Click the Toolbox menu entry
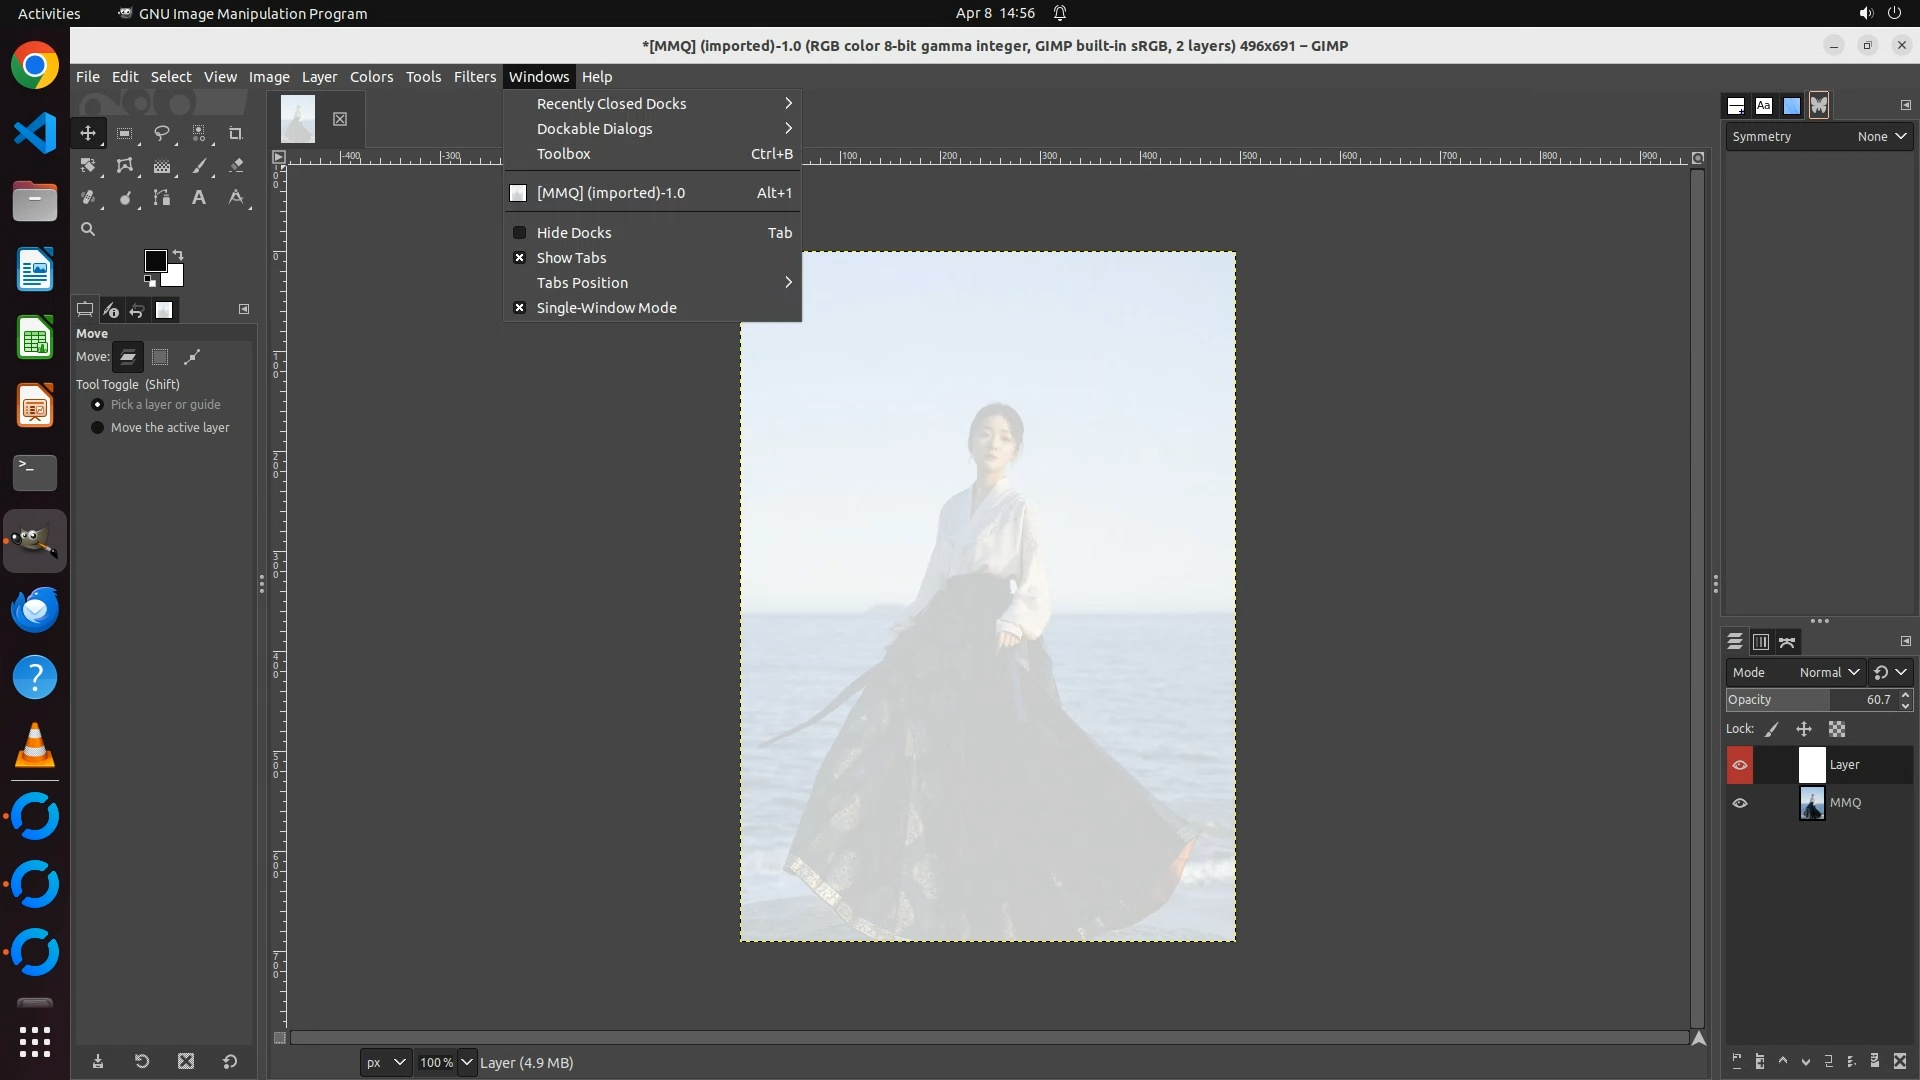Image resolution: width=1920 pixels, height=1080 pixels. point(564,154)
